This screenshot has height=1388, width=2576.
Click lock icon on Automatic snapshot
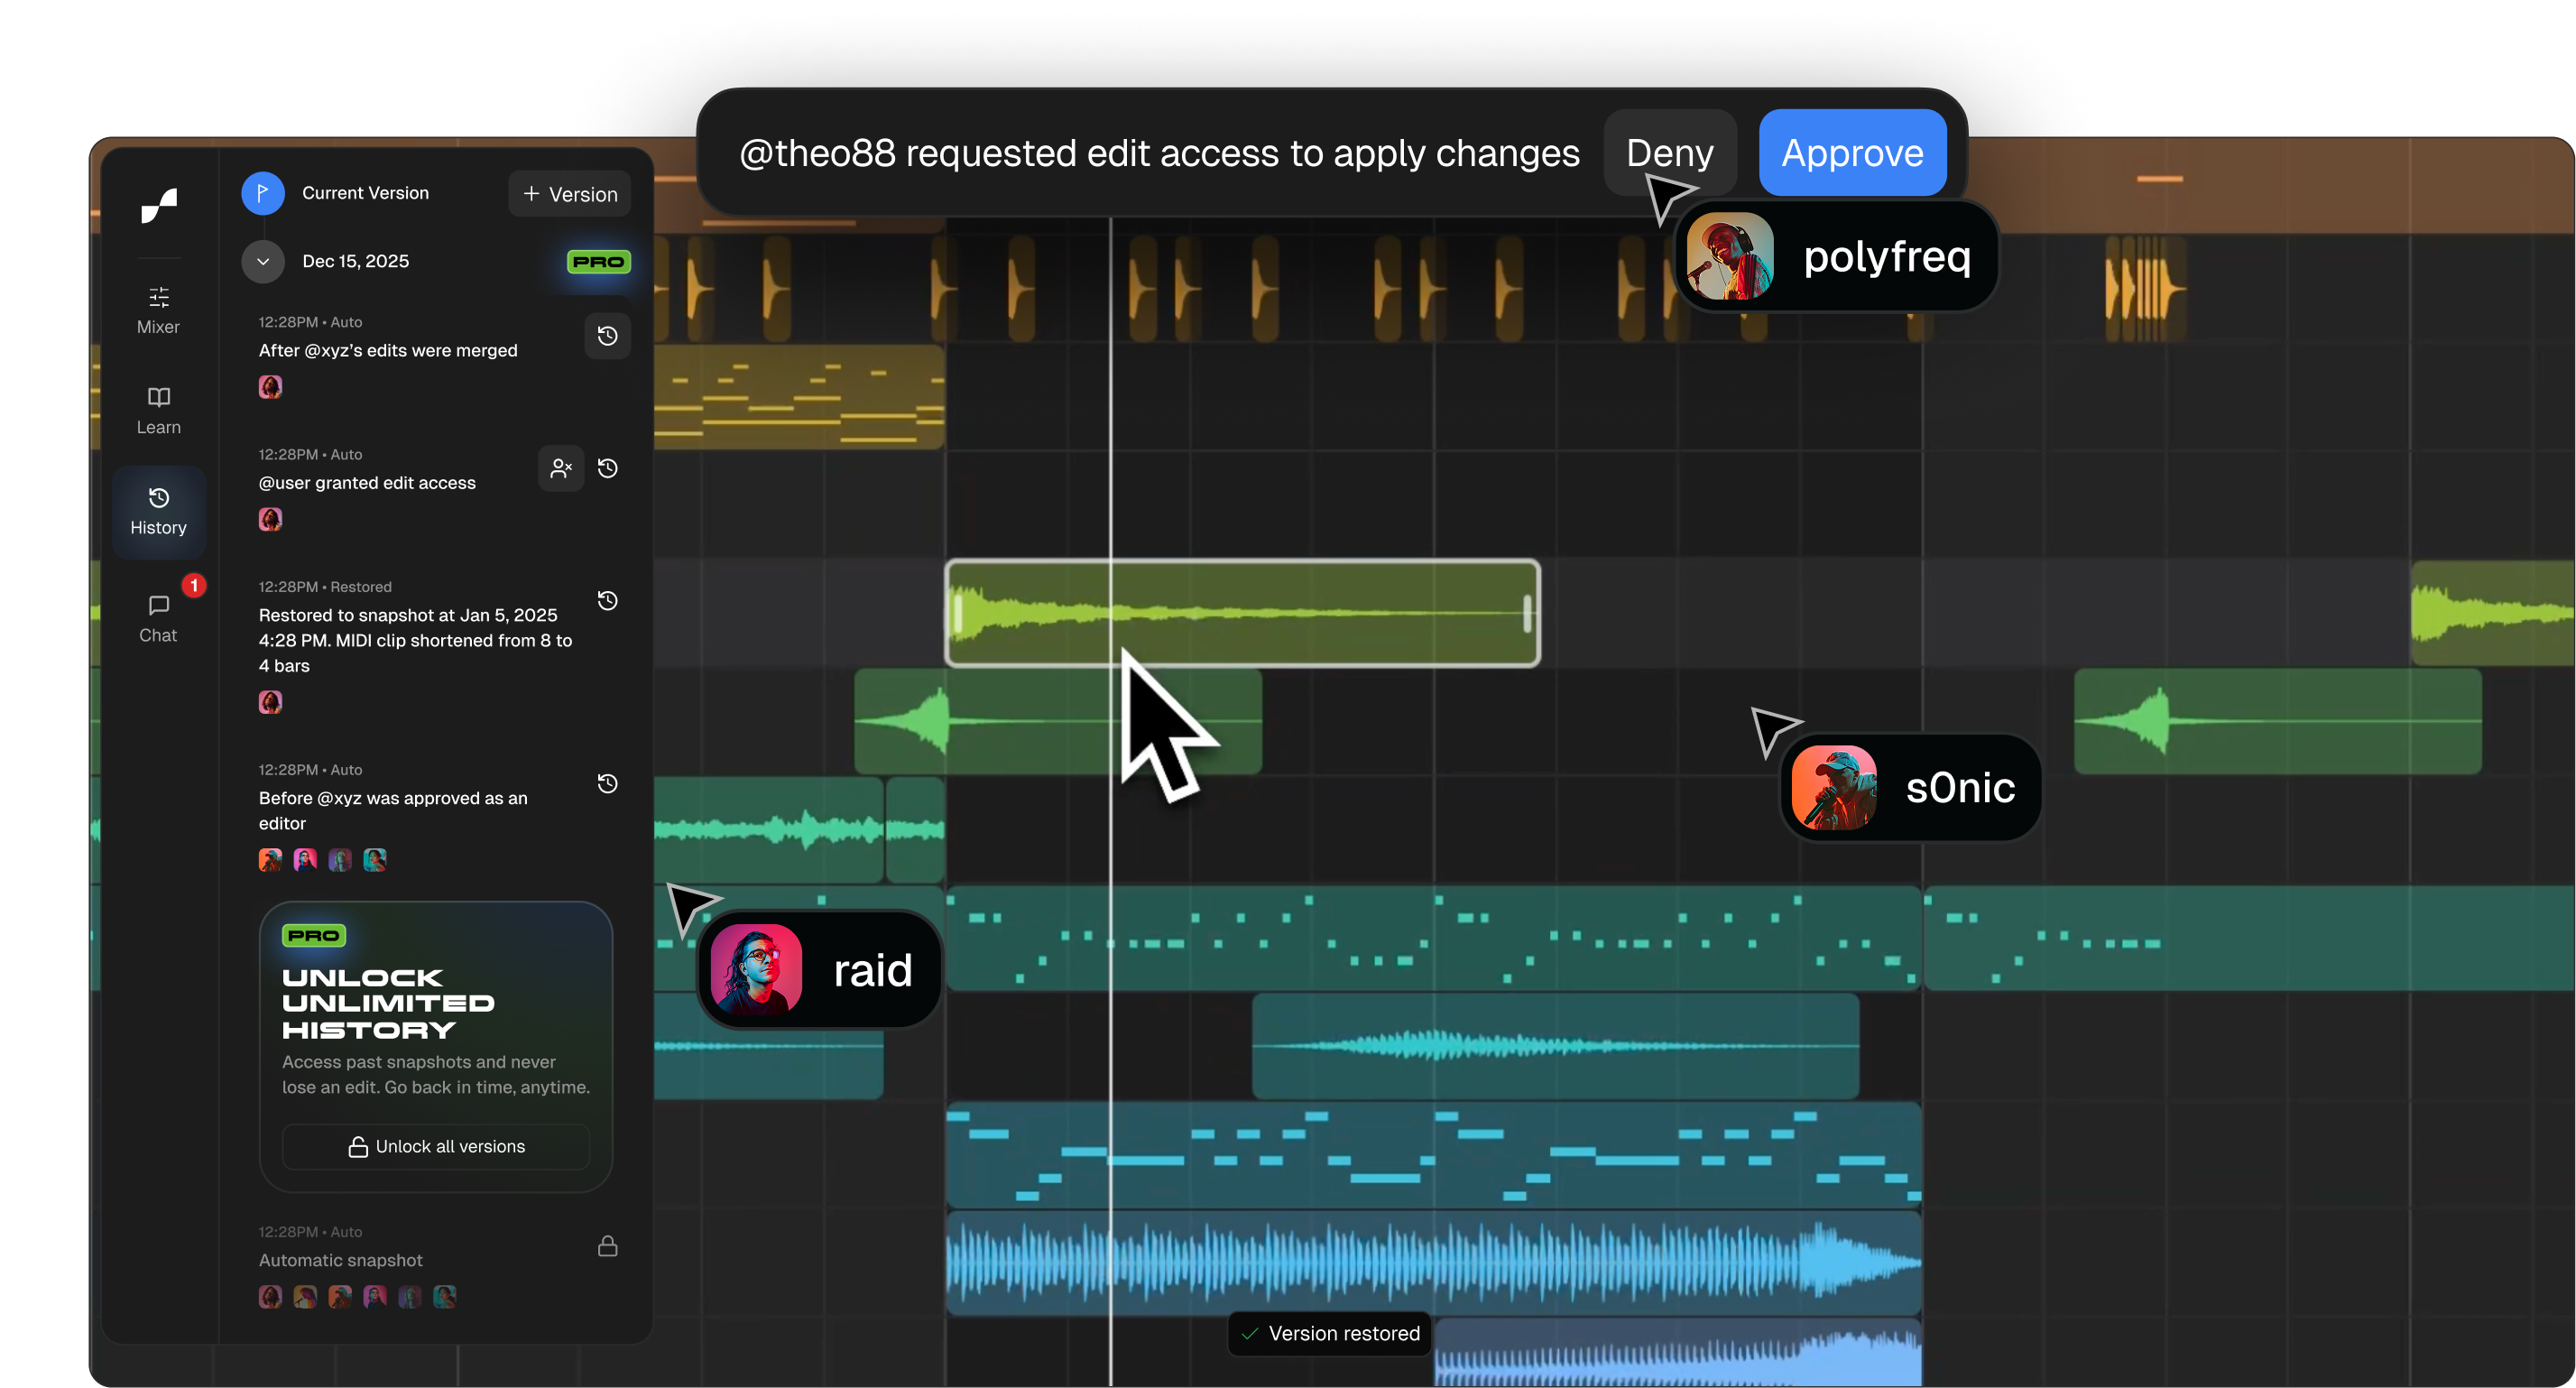(x=607, y=1246)
